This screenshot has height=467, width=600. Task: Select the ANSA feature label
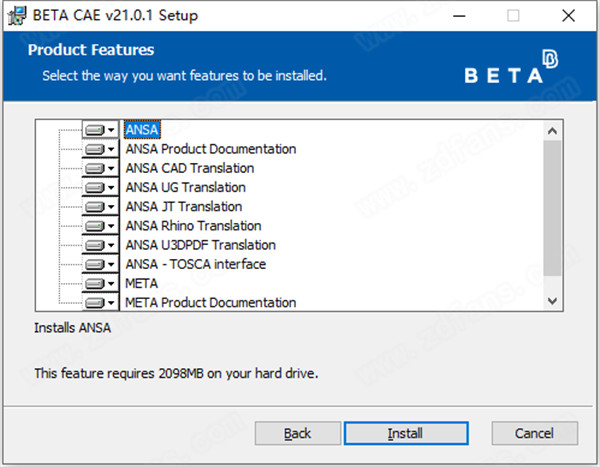[x=142, y=130]
